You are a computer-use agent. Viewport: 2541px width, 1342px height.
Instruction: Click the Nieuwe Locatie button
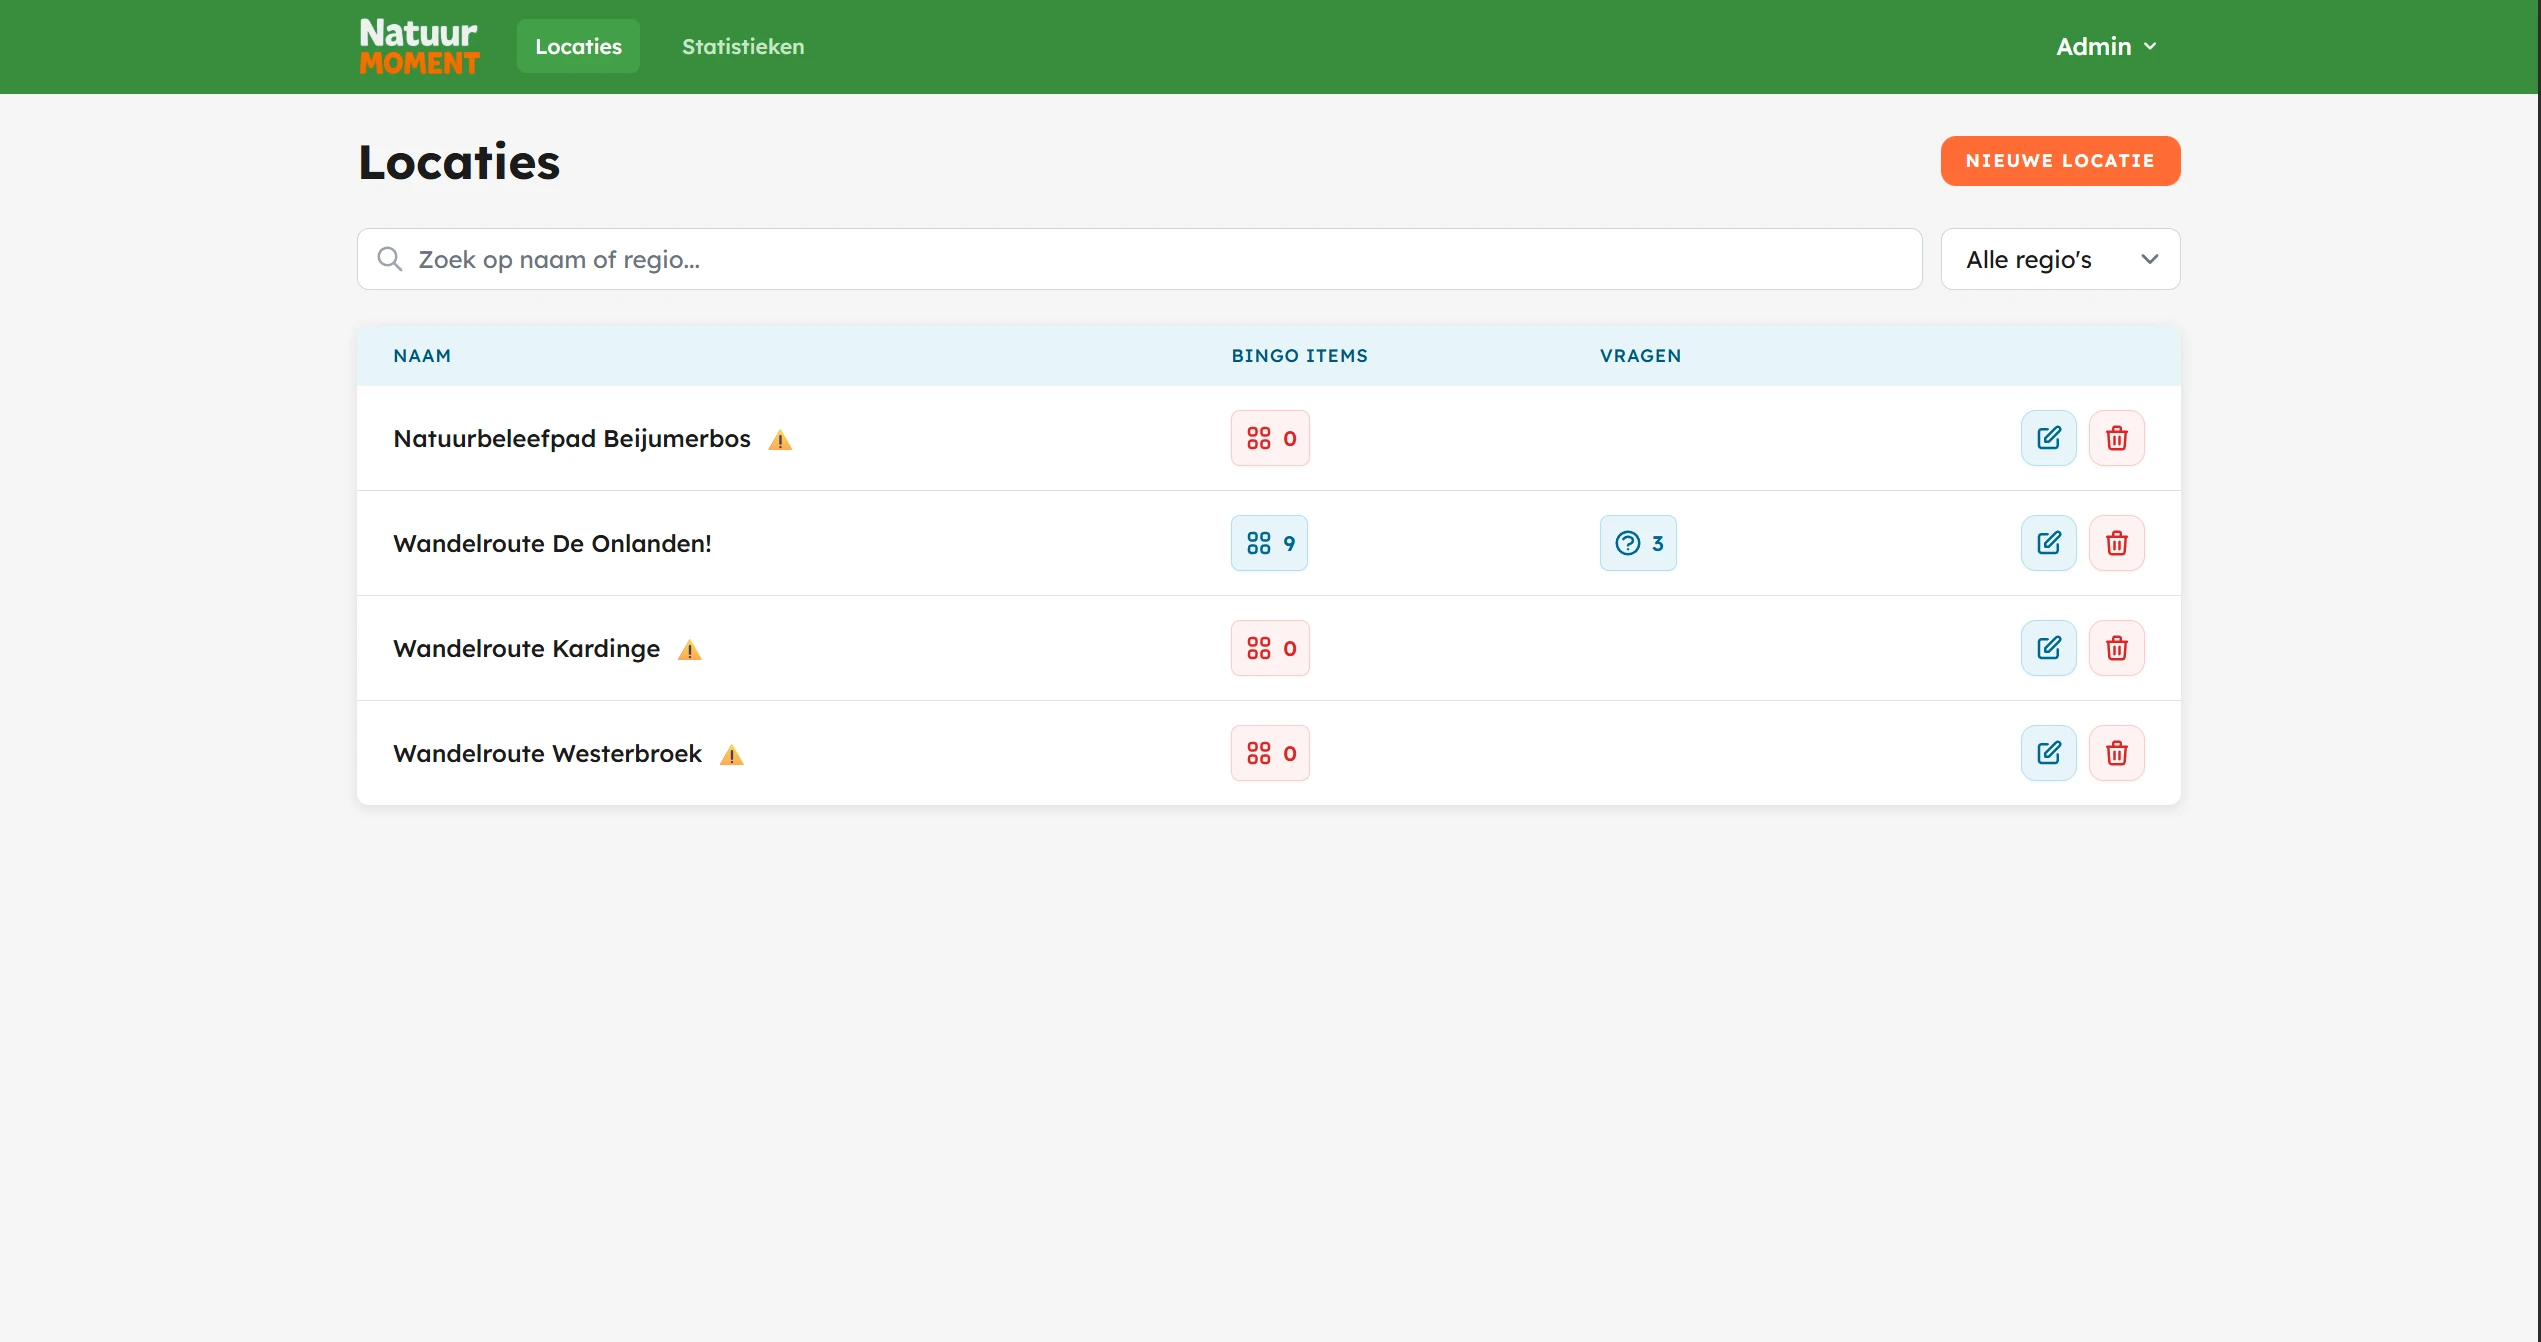pyautogui.click(x=2060, y=161)
